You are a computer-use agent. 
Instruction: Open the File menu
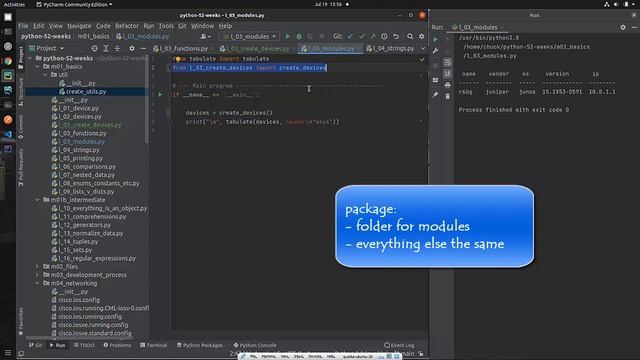click(x=23, y=26)
